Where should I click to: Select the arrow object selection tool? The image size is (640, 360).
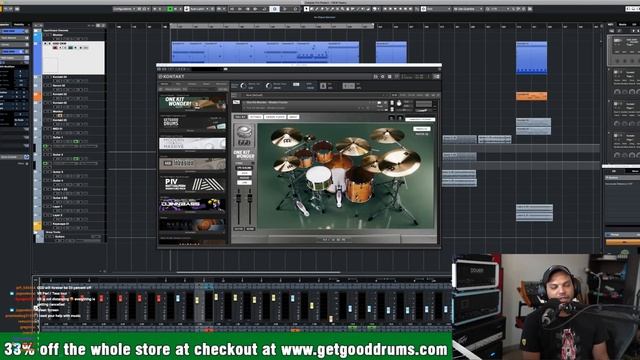click(307, 9)
